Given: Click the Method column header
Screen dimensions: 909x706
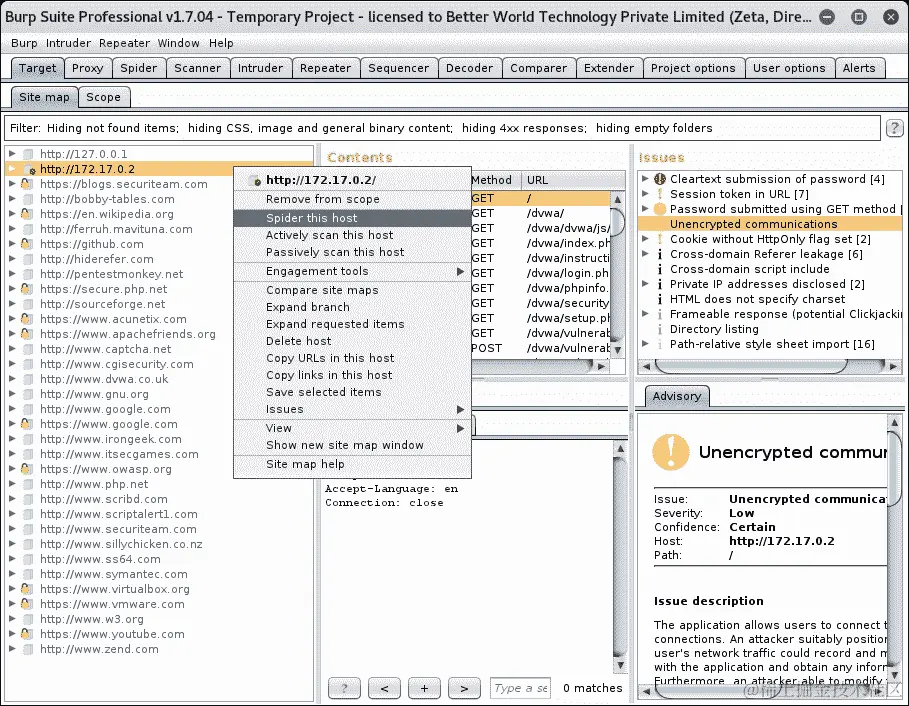Looking at the screenshot, I should [x=496, y=180].
